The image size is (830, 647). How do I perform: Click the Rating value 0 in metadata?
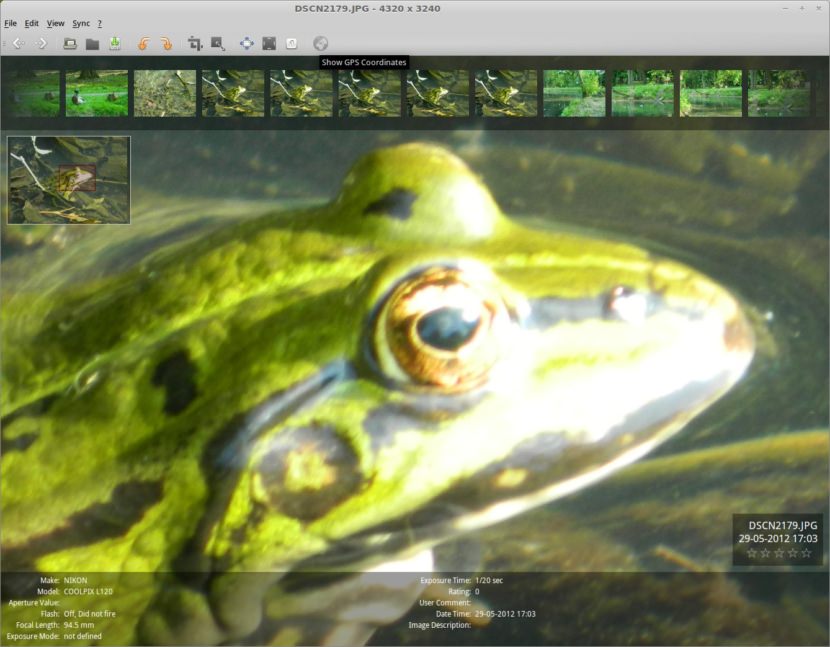(x=477, y=591)
